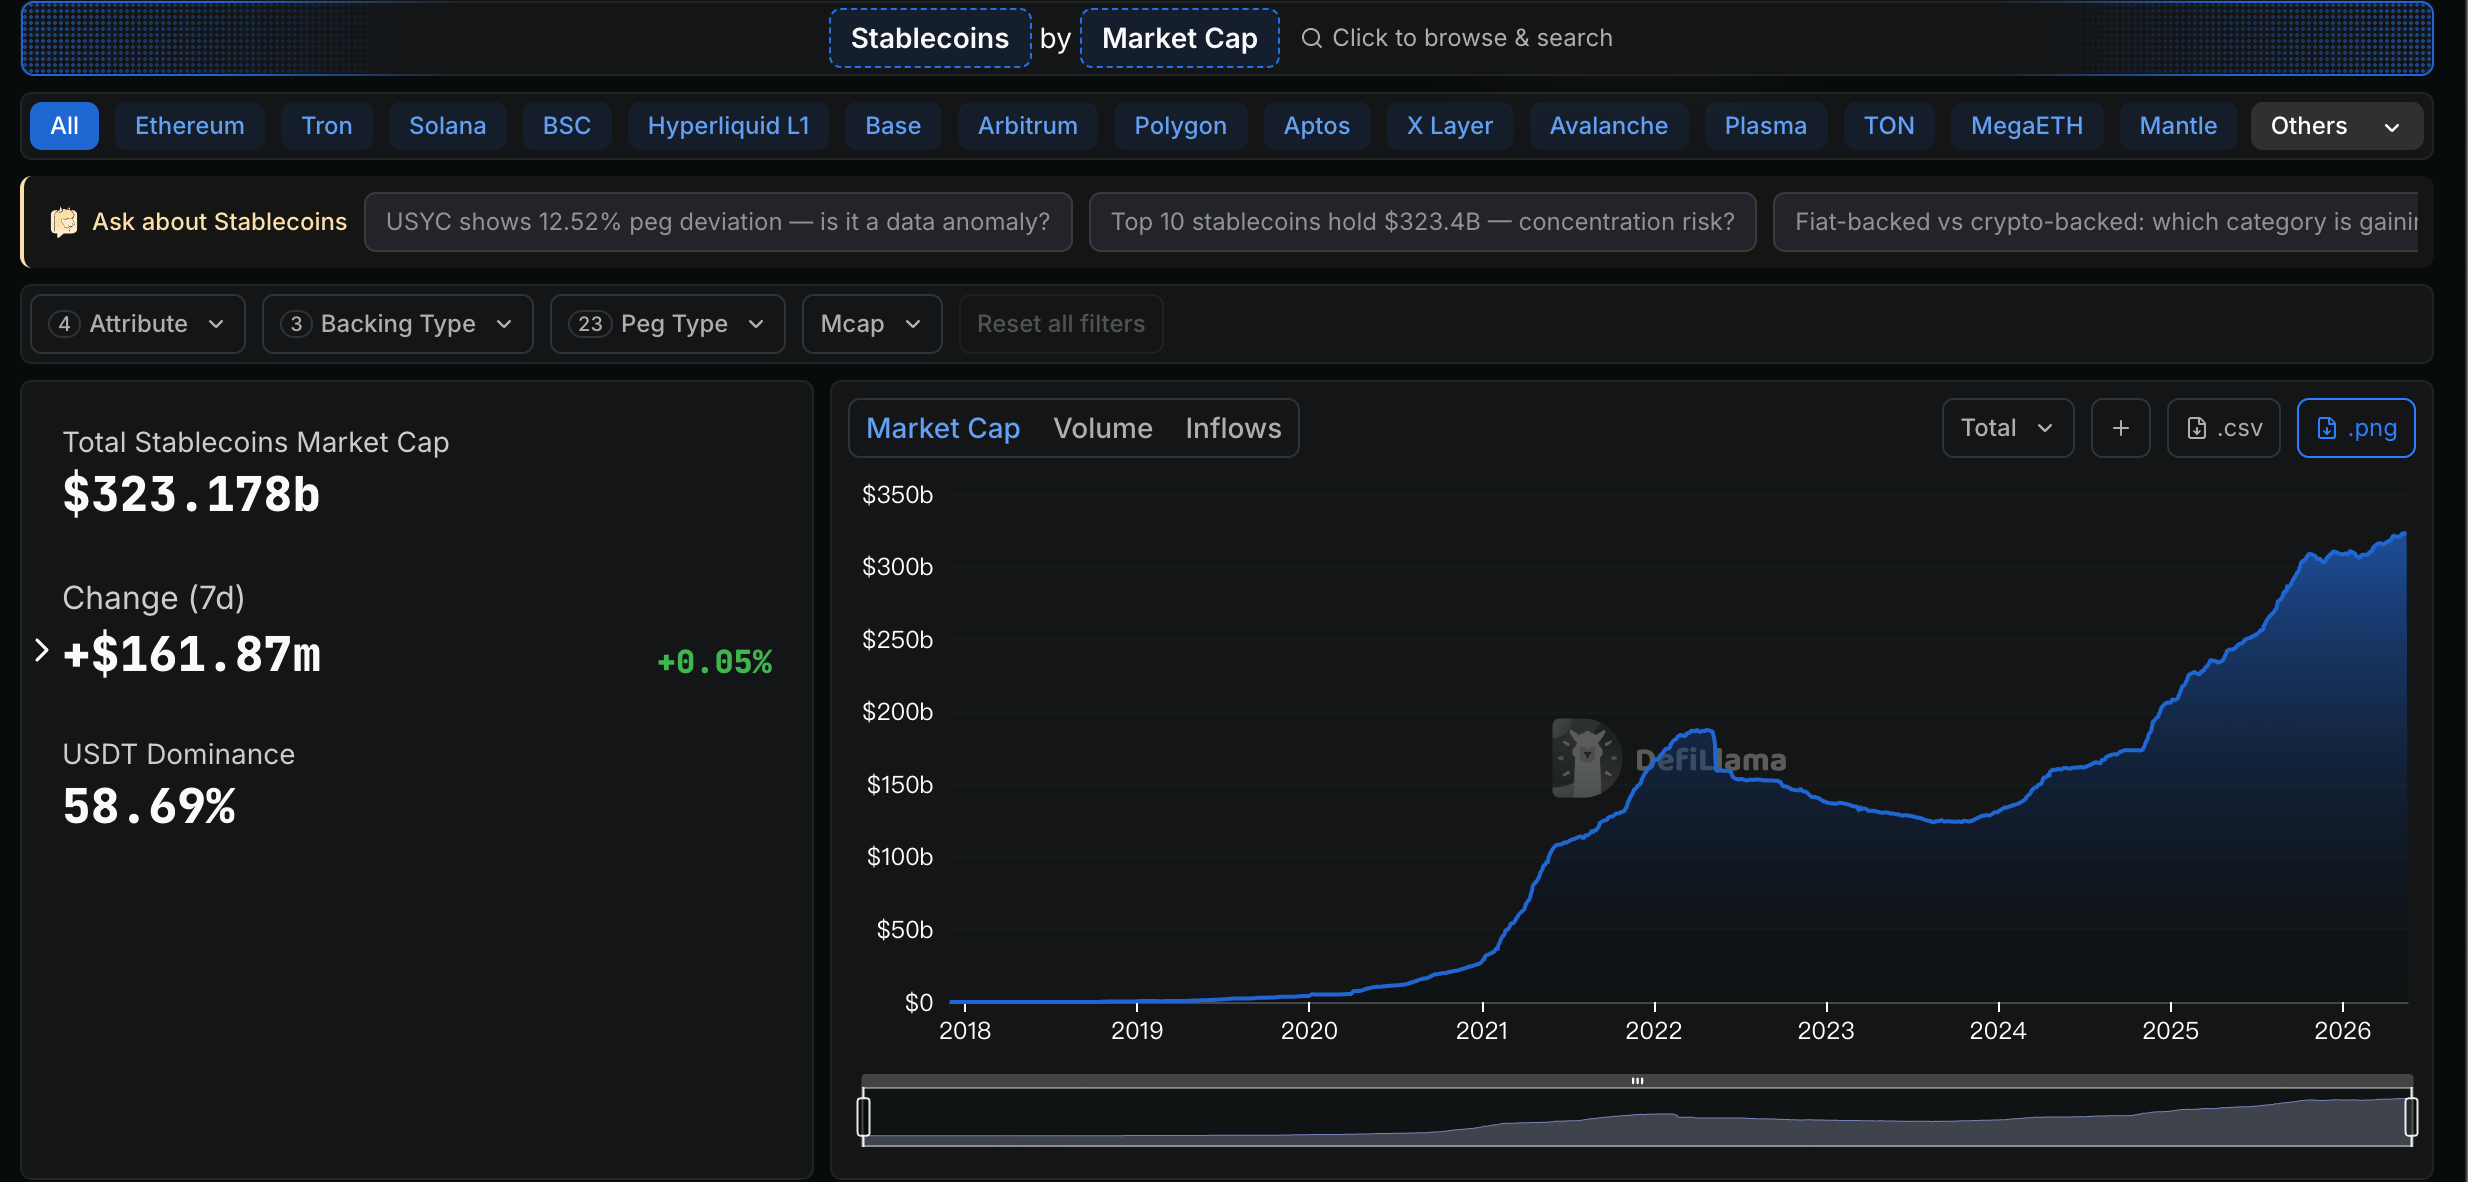This screenshot has height=1182, width=2468.
Task: Click the plus add-chart icon
Action: 2121,428
